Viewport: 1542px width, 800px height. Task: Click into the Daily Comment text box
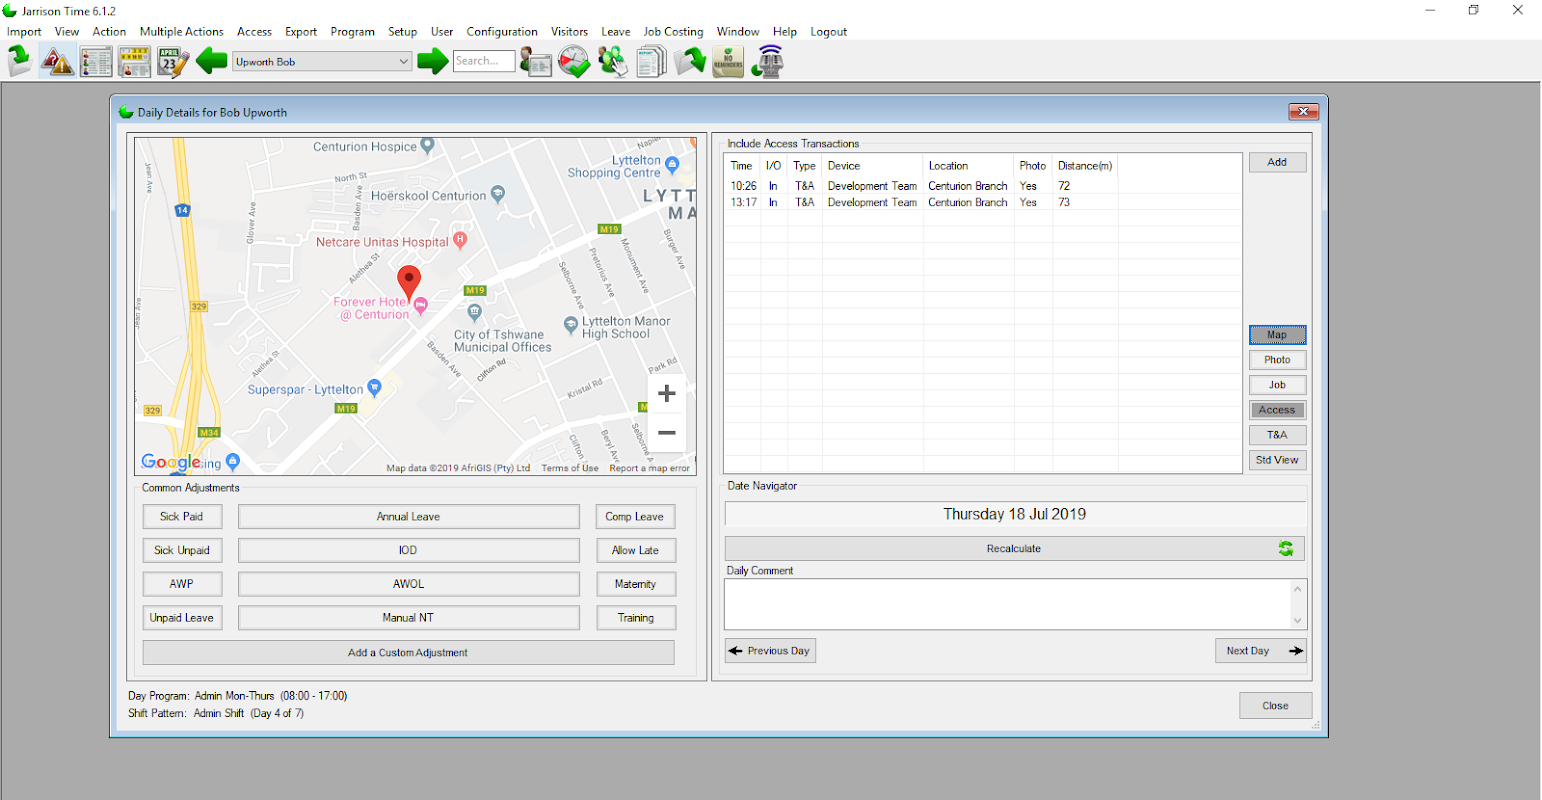point(1008,604)
